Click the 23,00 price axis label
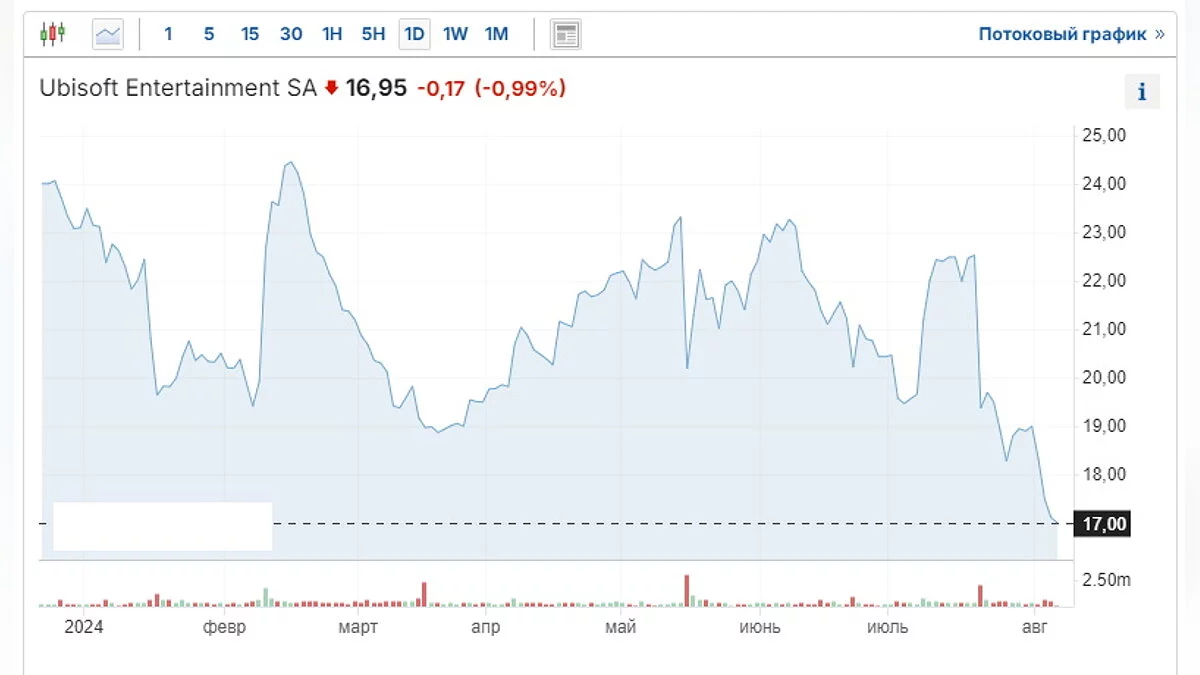Image resolution: width=1200 pixels, height=675 pixels. [x=1103, y=232]
